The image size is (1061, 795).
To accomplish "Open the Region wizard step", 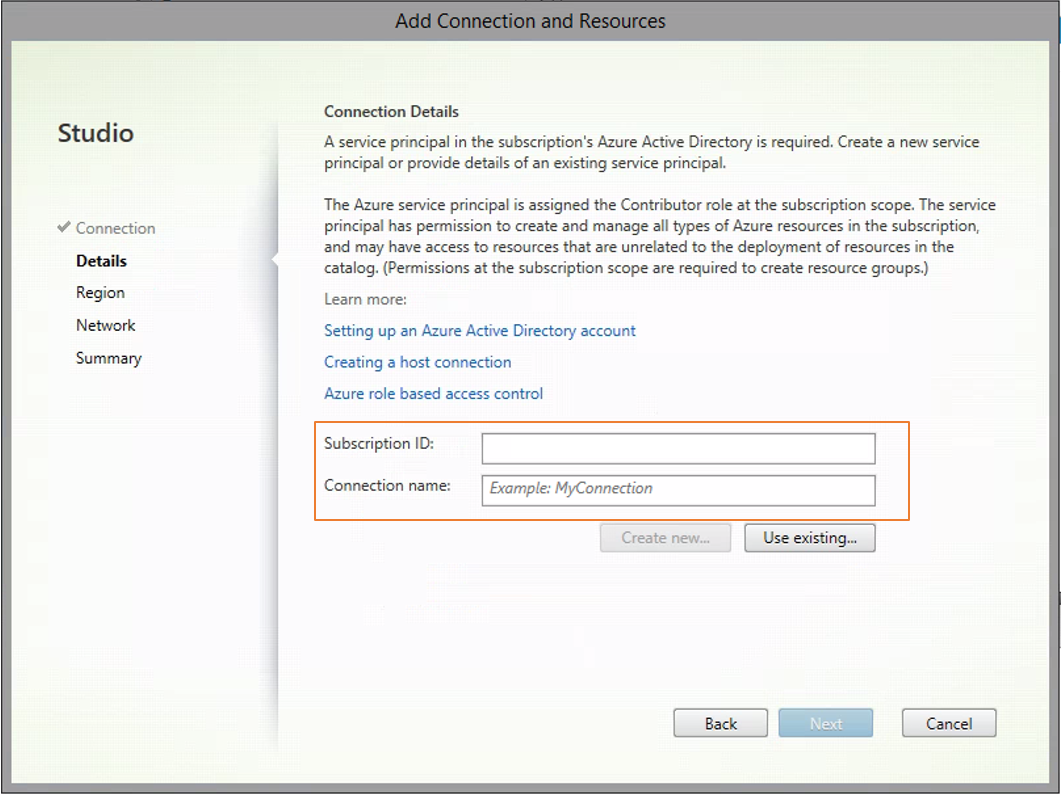I will click(x=100, y=293).
